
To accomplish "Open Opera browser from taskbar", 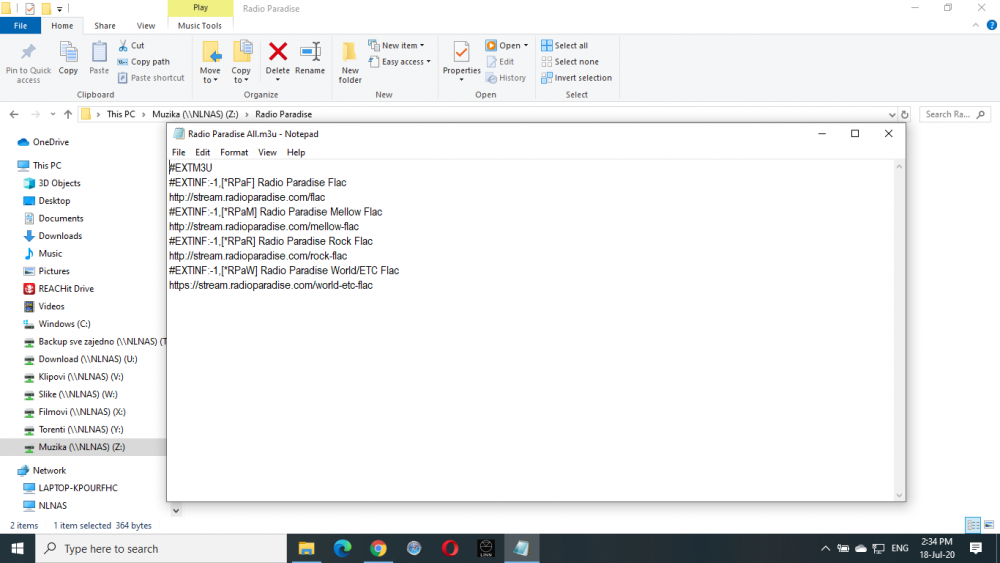I will click(450, 548).
